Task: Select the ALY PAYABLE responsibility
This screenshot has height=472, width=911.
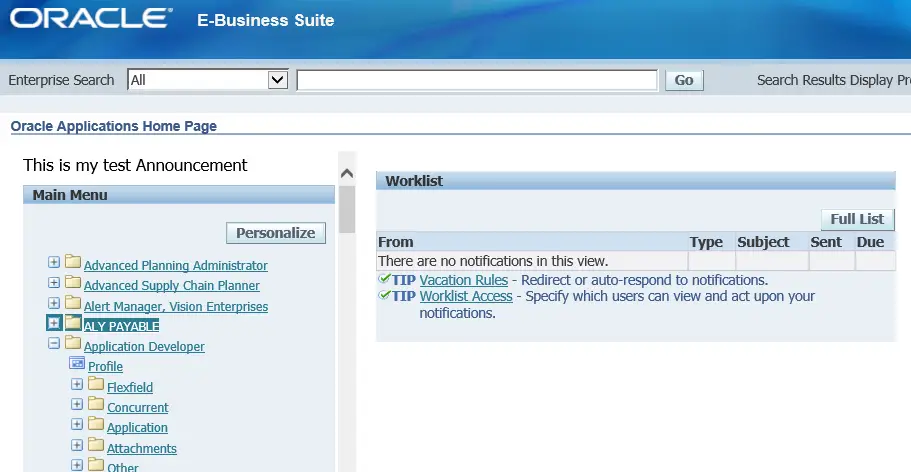Action: click(x=121, y=326)
